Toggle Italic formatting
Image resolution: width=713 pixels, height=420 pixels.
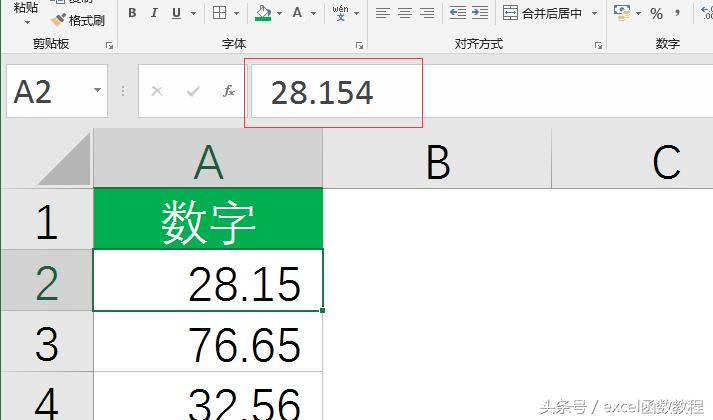tap(154, 13)
